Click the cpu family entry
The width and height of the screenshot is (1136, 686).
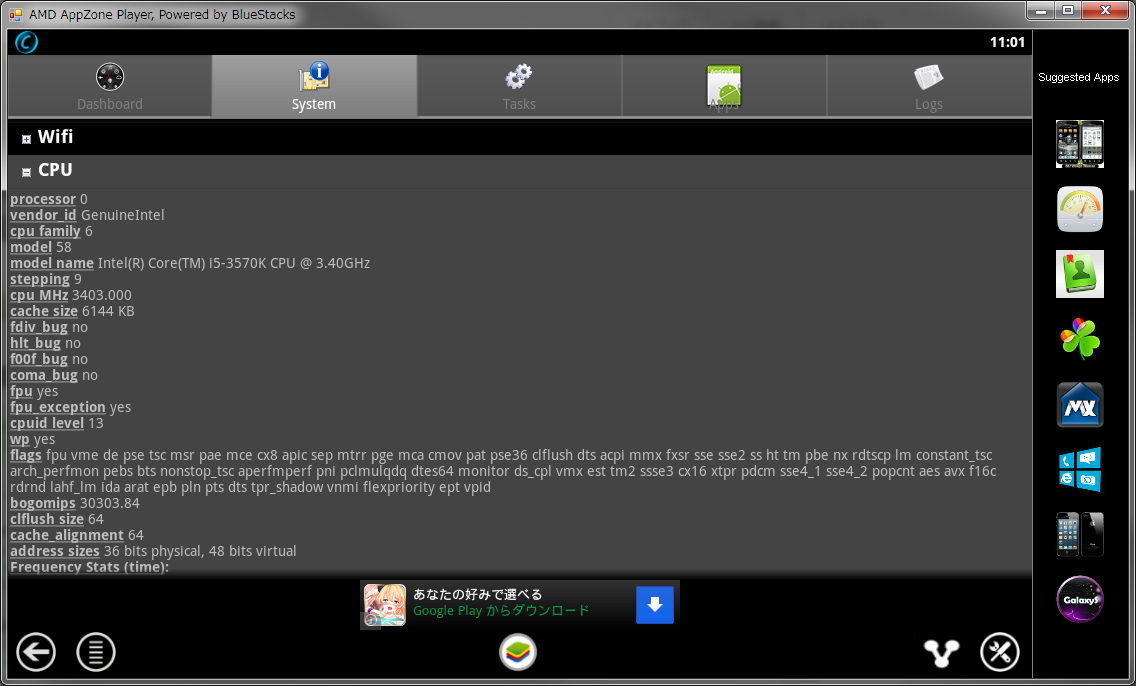pyautogui.click(x=51, y=231)
